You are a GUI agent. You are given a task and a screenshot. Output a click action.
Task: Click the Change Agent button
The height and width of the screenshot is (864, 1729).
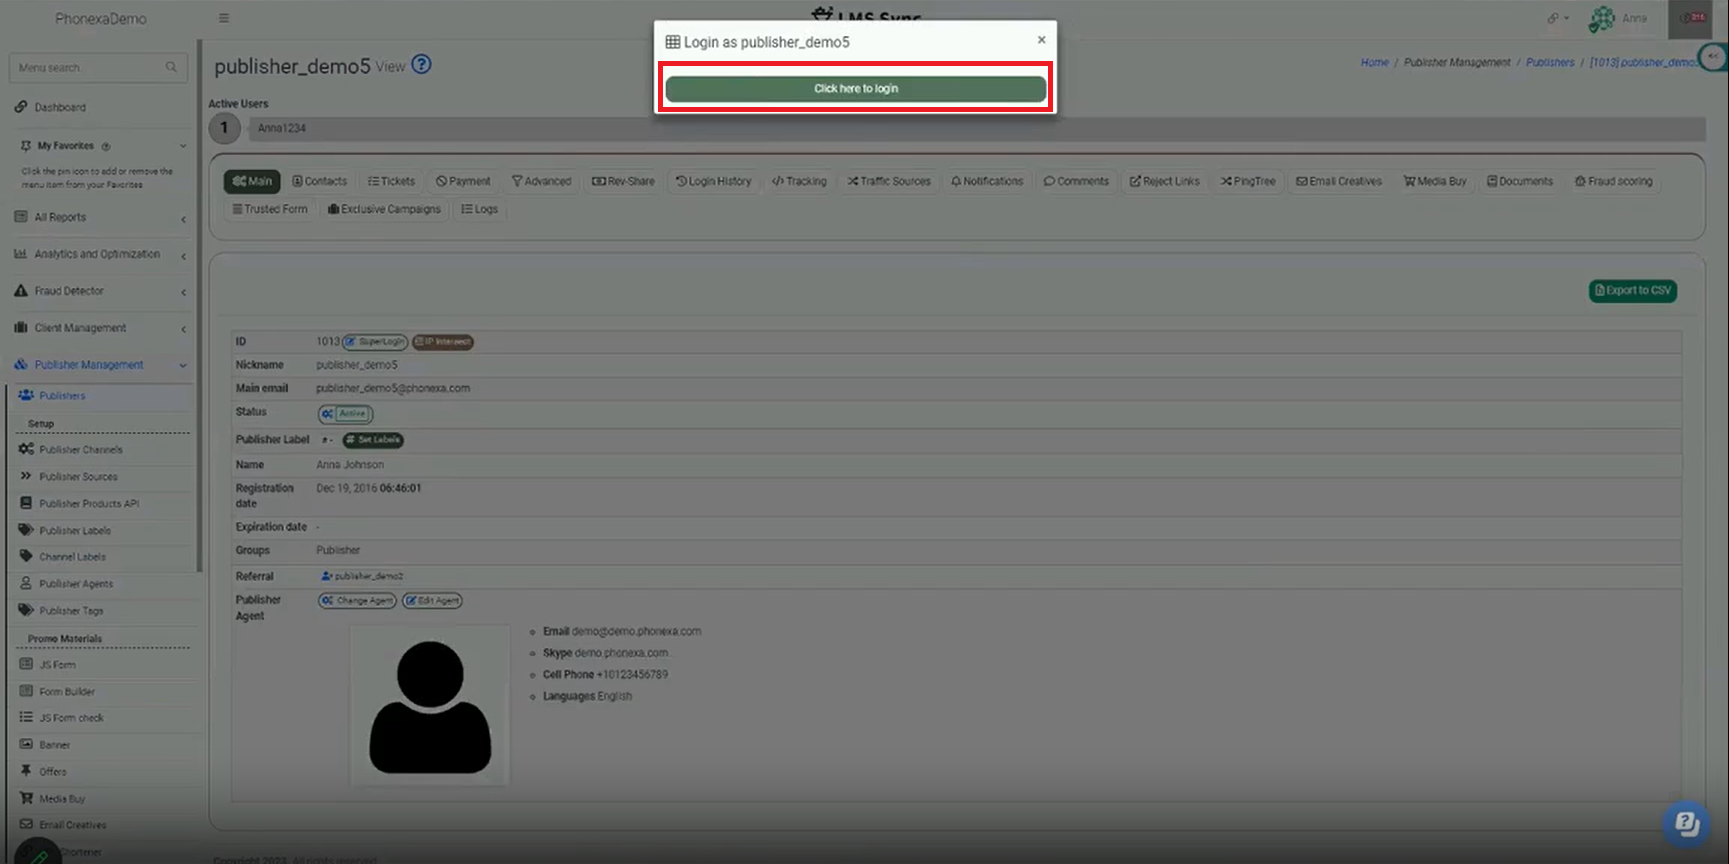[x=358, y=601]
